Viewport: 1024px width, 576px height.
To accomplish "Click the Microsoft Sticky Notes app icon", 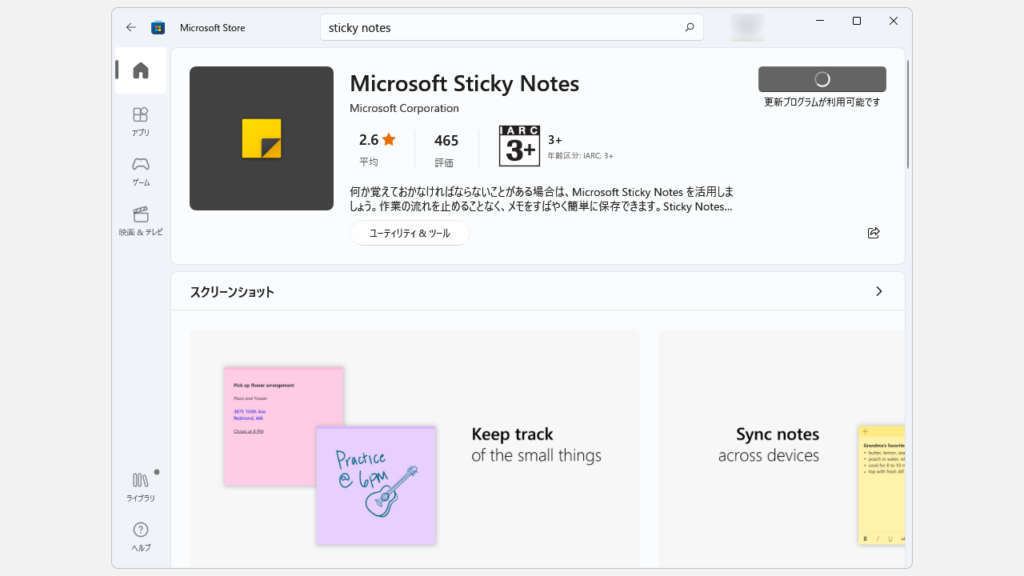I will click(261, 138).
